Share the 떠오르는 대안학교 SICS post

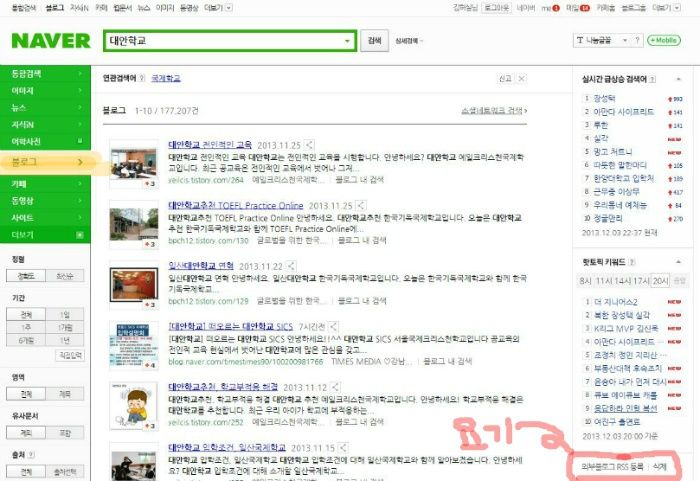click(x=333, y=326)
